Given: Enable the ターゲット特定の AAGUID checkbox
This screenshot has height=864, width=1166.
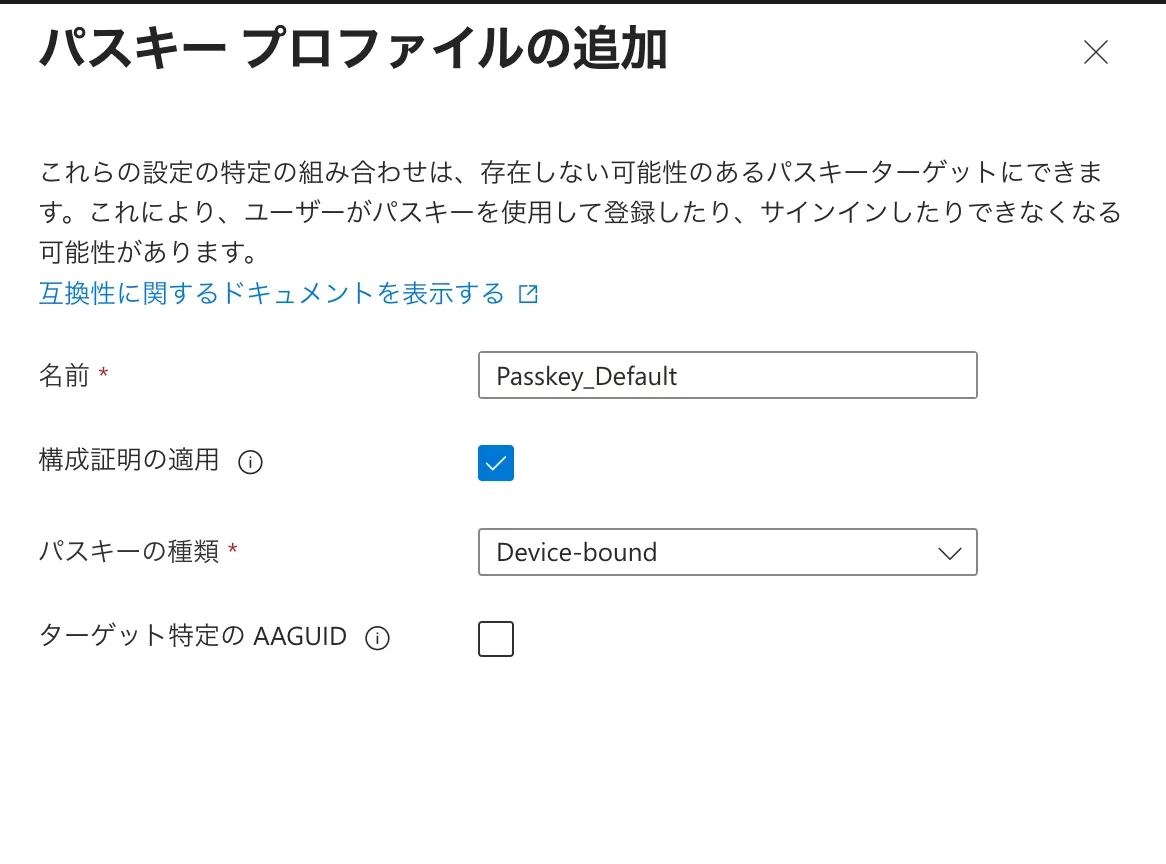Looking at the screenshot, I should [496, 639].
